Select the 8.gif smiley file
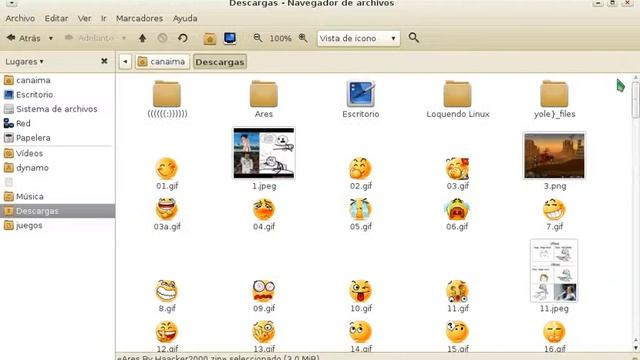This screenshot has height=360, width=640. pyautogui.click(x=167, y=296)
